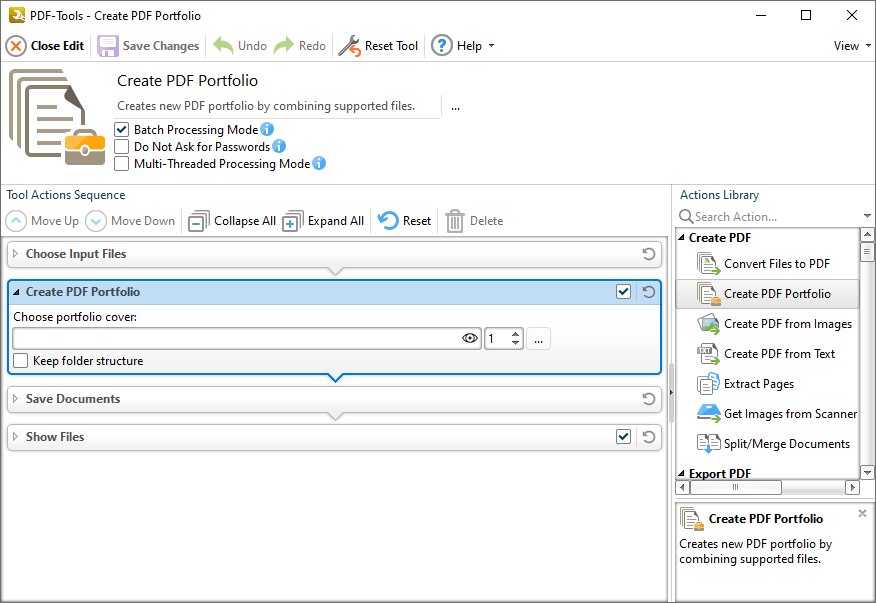Click the Close Edit button
This screenshot has width=876, height=603.
point(45,46)
